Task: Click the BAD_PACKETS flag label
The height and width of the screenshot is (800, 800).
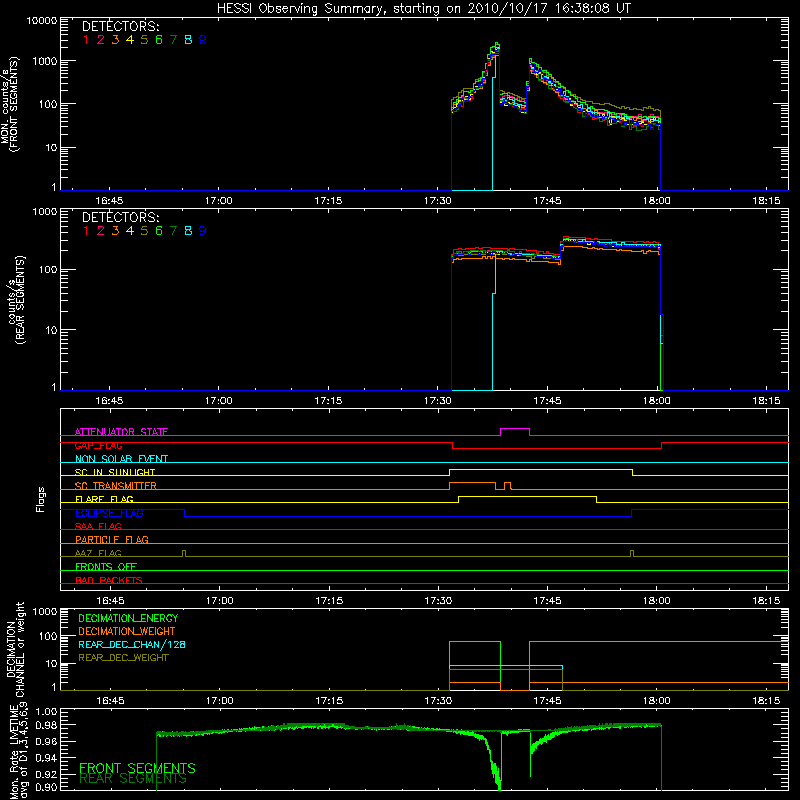Action: pyautogui.click(x=109, y=580)
